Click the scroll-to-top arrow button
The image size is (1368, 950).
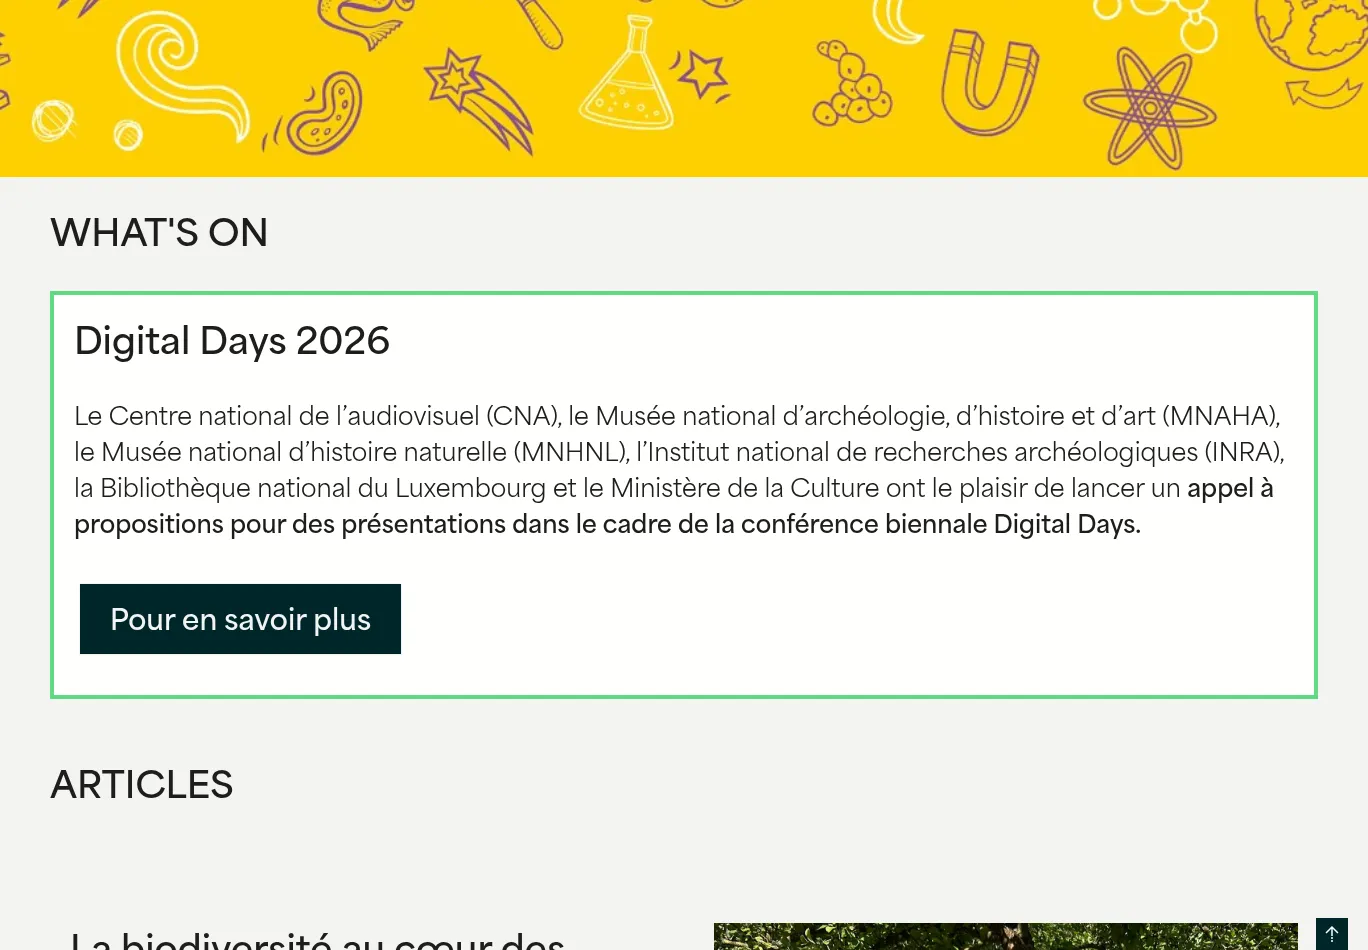[x=1332, y=933]
